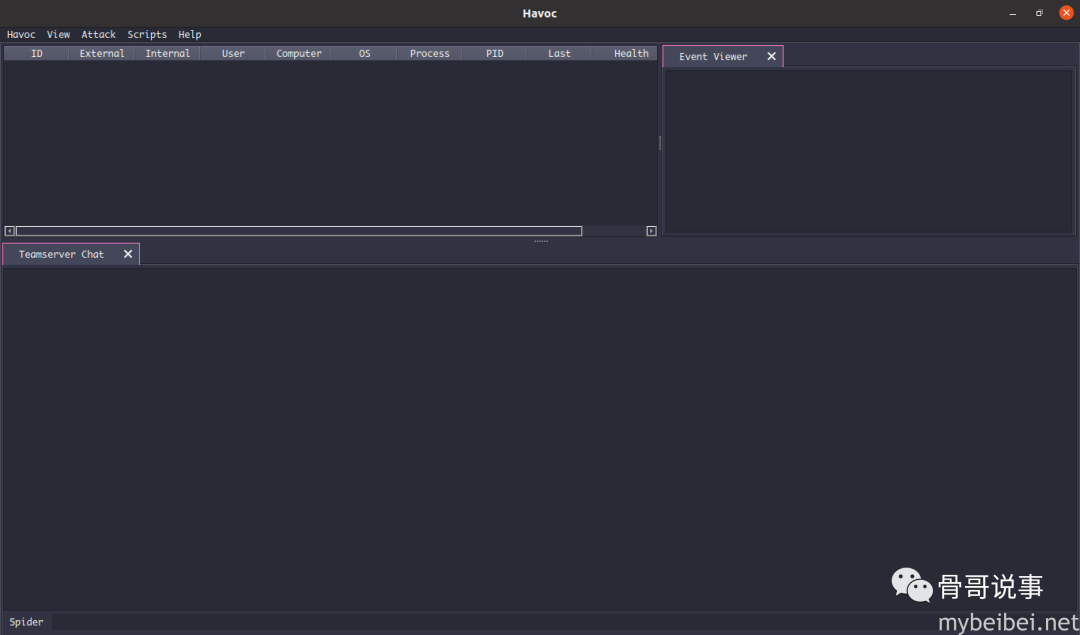Sort sessions by ID column header
The image size is (1080, 635).
coord(37,54)
